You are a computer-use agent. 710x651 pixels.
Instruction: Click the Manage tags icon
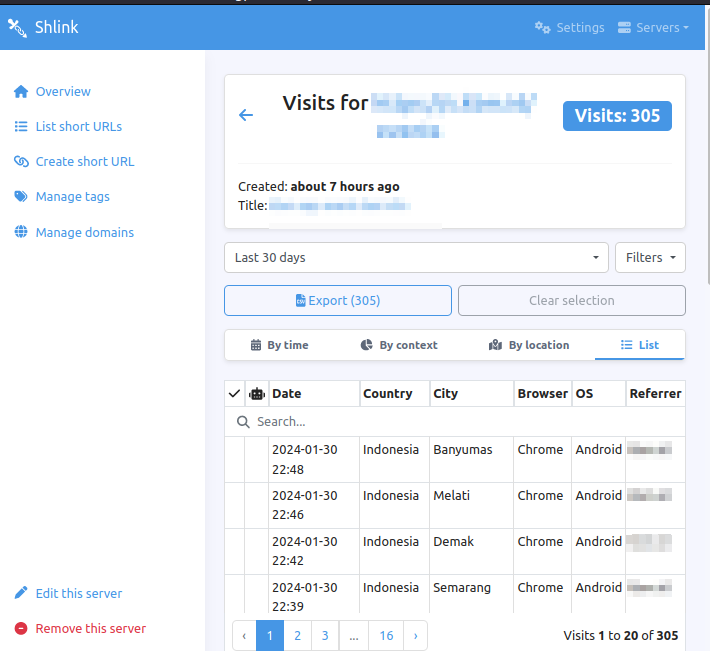coord(21,196)
